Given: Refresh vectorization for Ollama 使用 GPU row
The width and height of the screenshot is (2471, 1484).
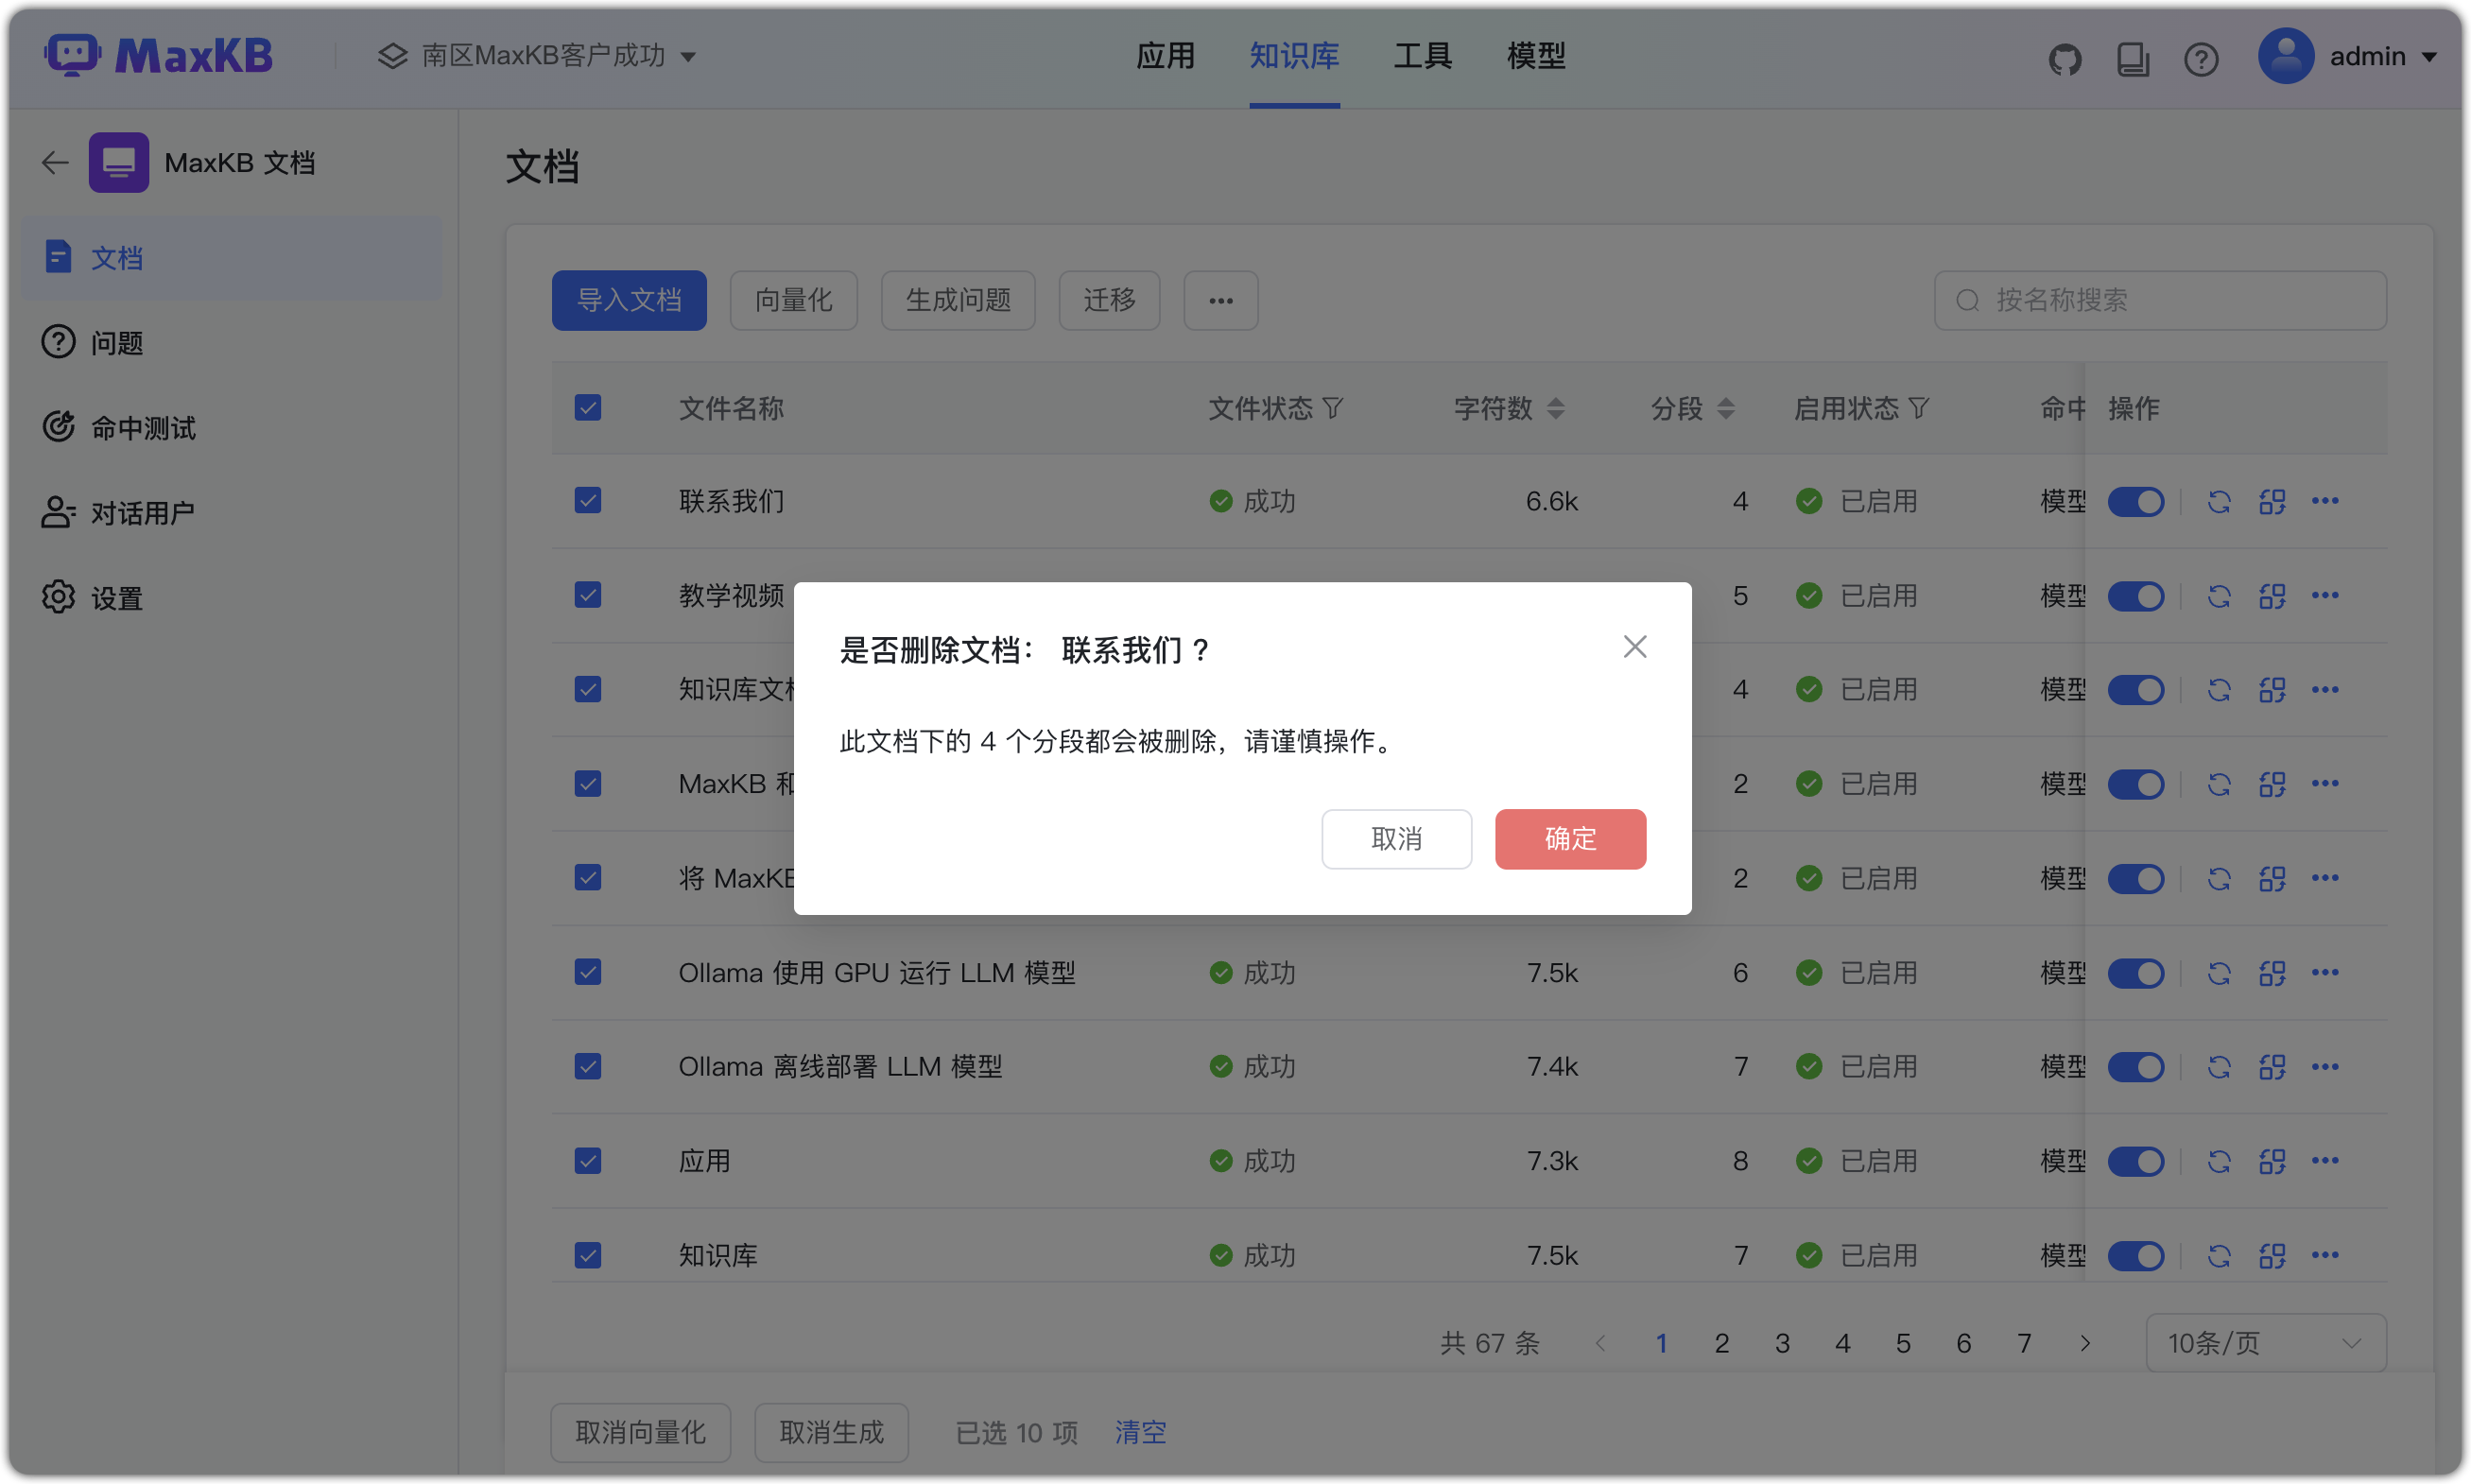Looking at the screenshot, I should tap(2218, 973).
